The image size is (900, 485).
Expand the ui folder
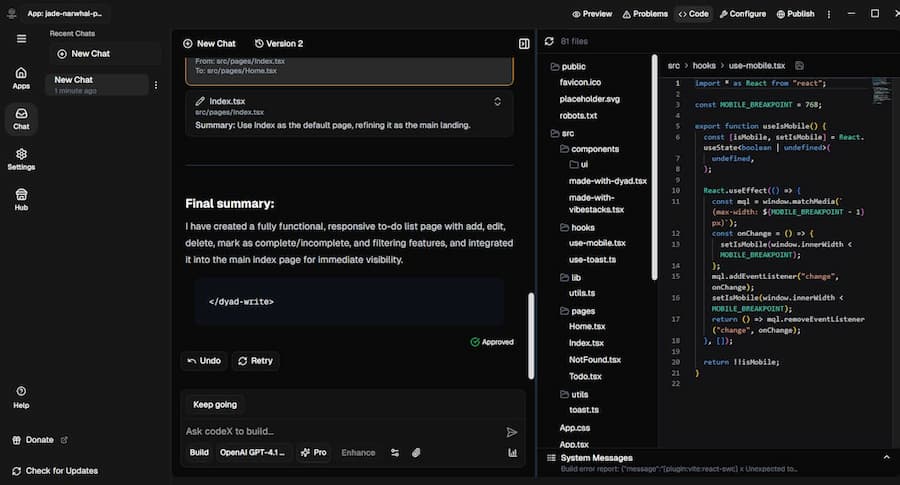point(579,165)
